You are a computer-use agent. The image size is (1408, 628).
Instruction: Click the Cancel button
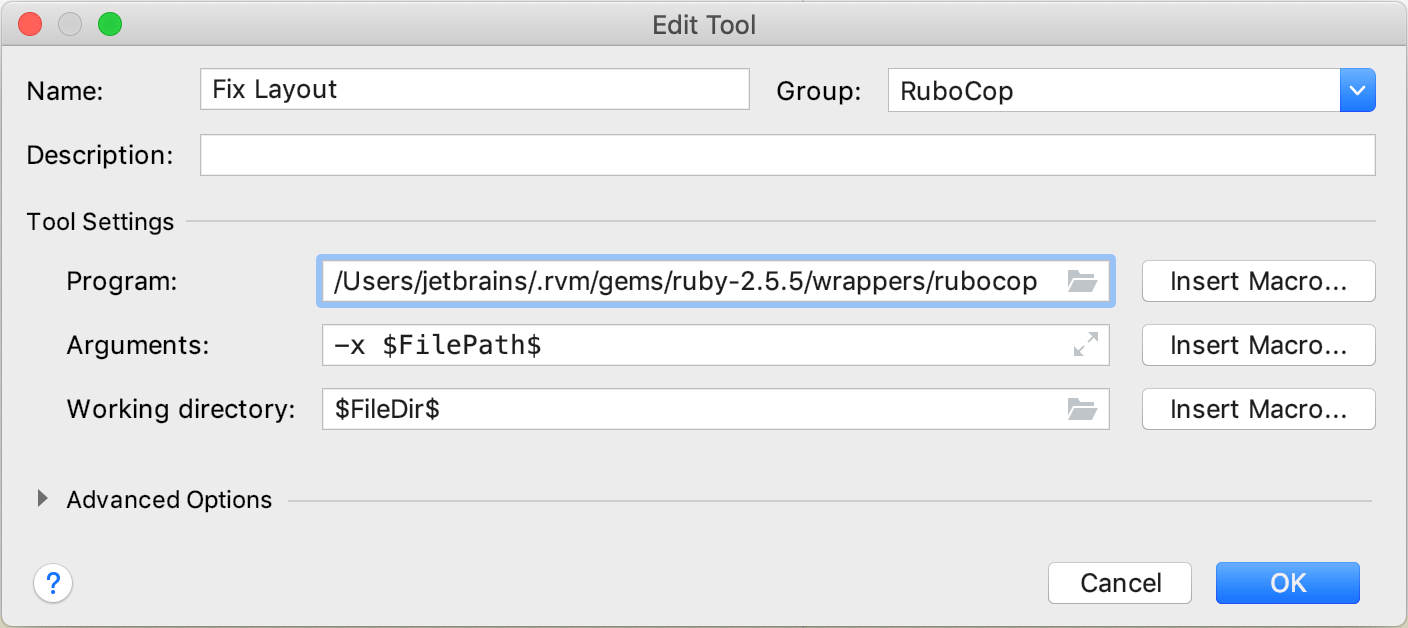click(1120, 583)
